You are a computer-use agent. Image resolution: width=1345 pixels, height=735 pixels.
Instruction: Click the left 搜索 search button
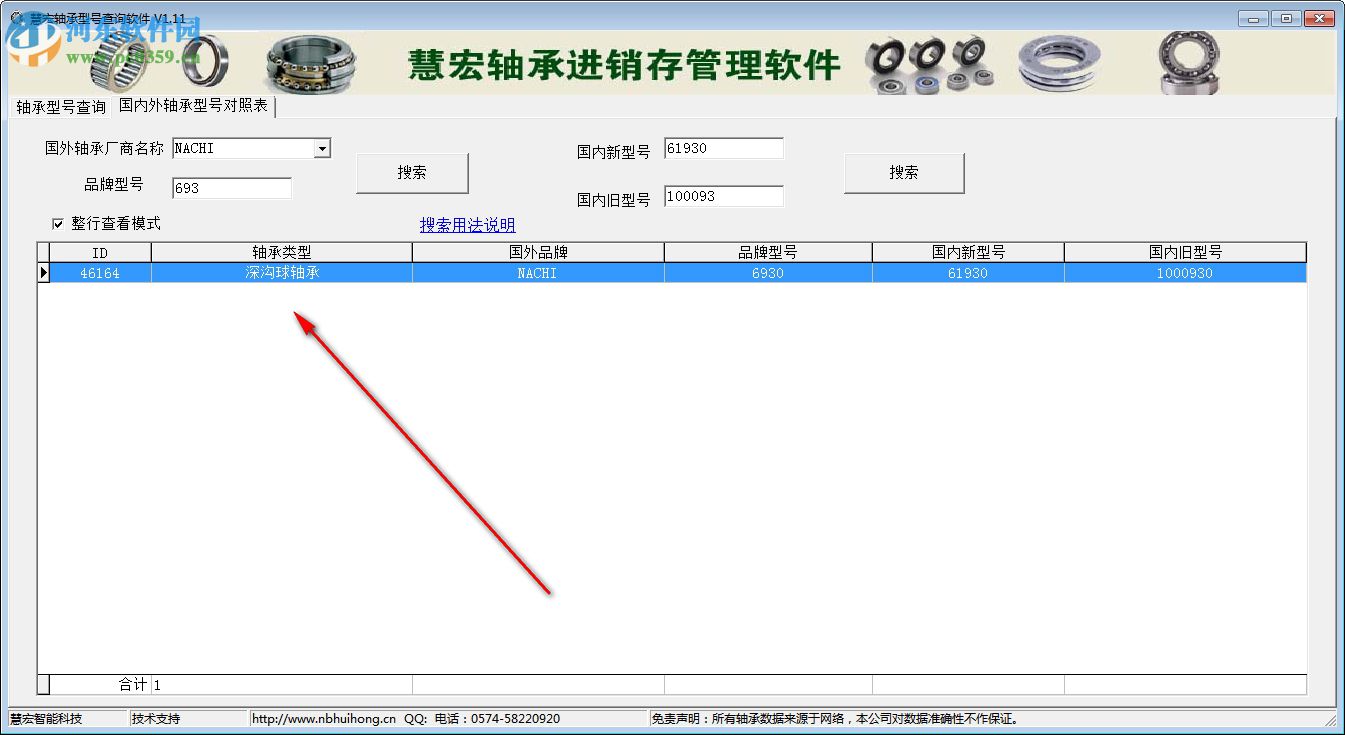point(411,172)
